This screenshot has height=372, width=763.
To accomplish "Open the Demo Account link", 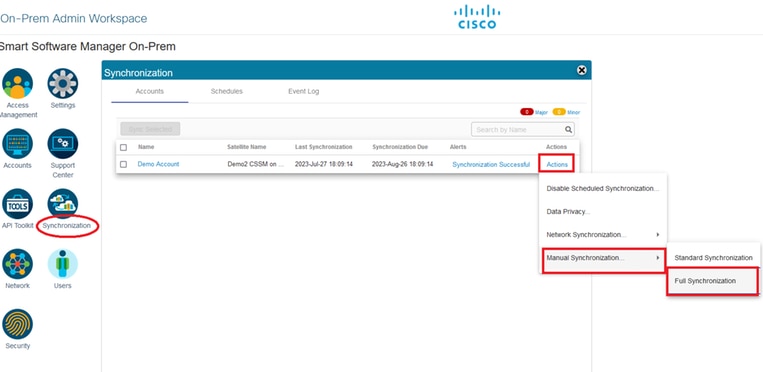I will [x=158, y=164].
